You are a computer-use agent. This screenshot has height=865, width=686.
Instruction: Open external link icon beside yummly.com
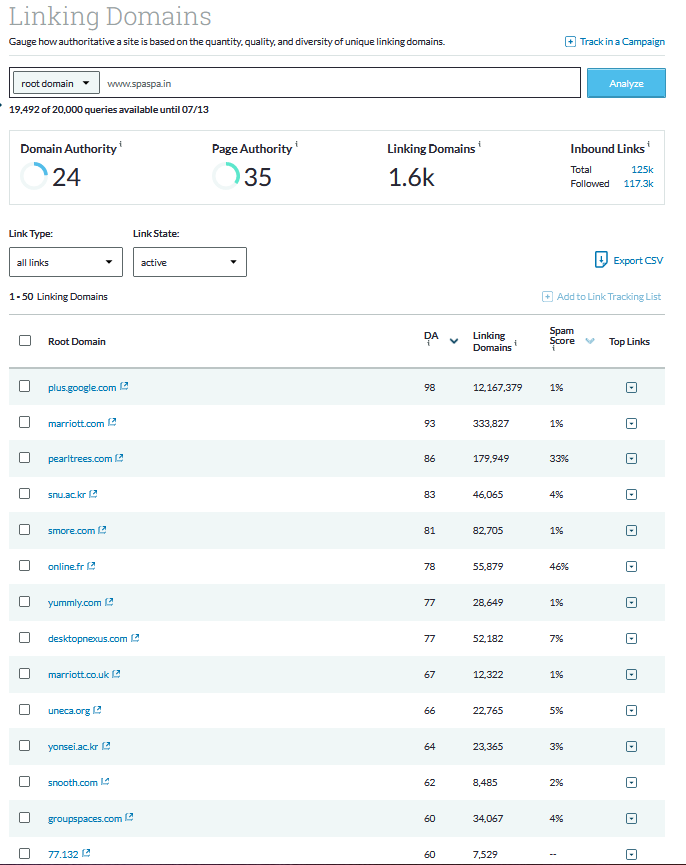click(x=110, y=603)
